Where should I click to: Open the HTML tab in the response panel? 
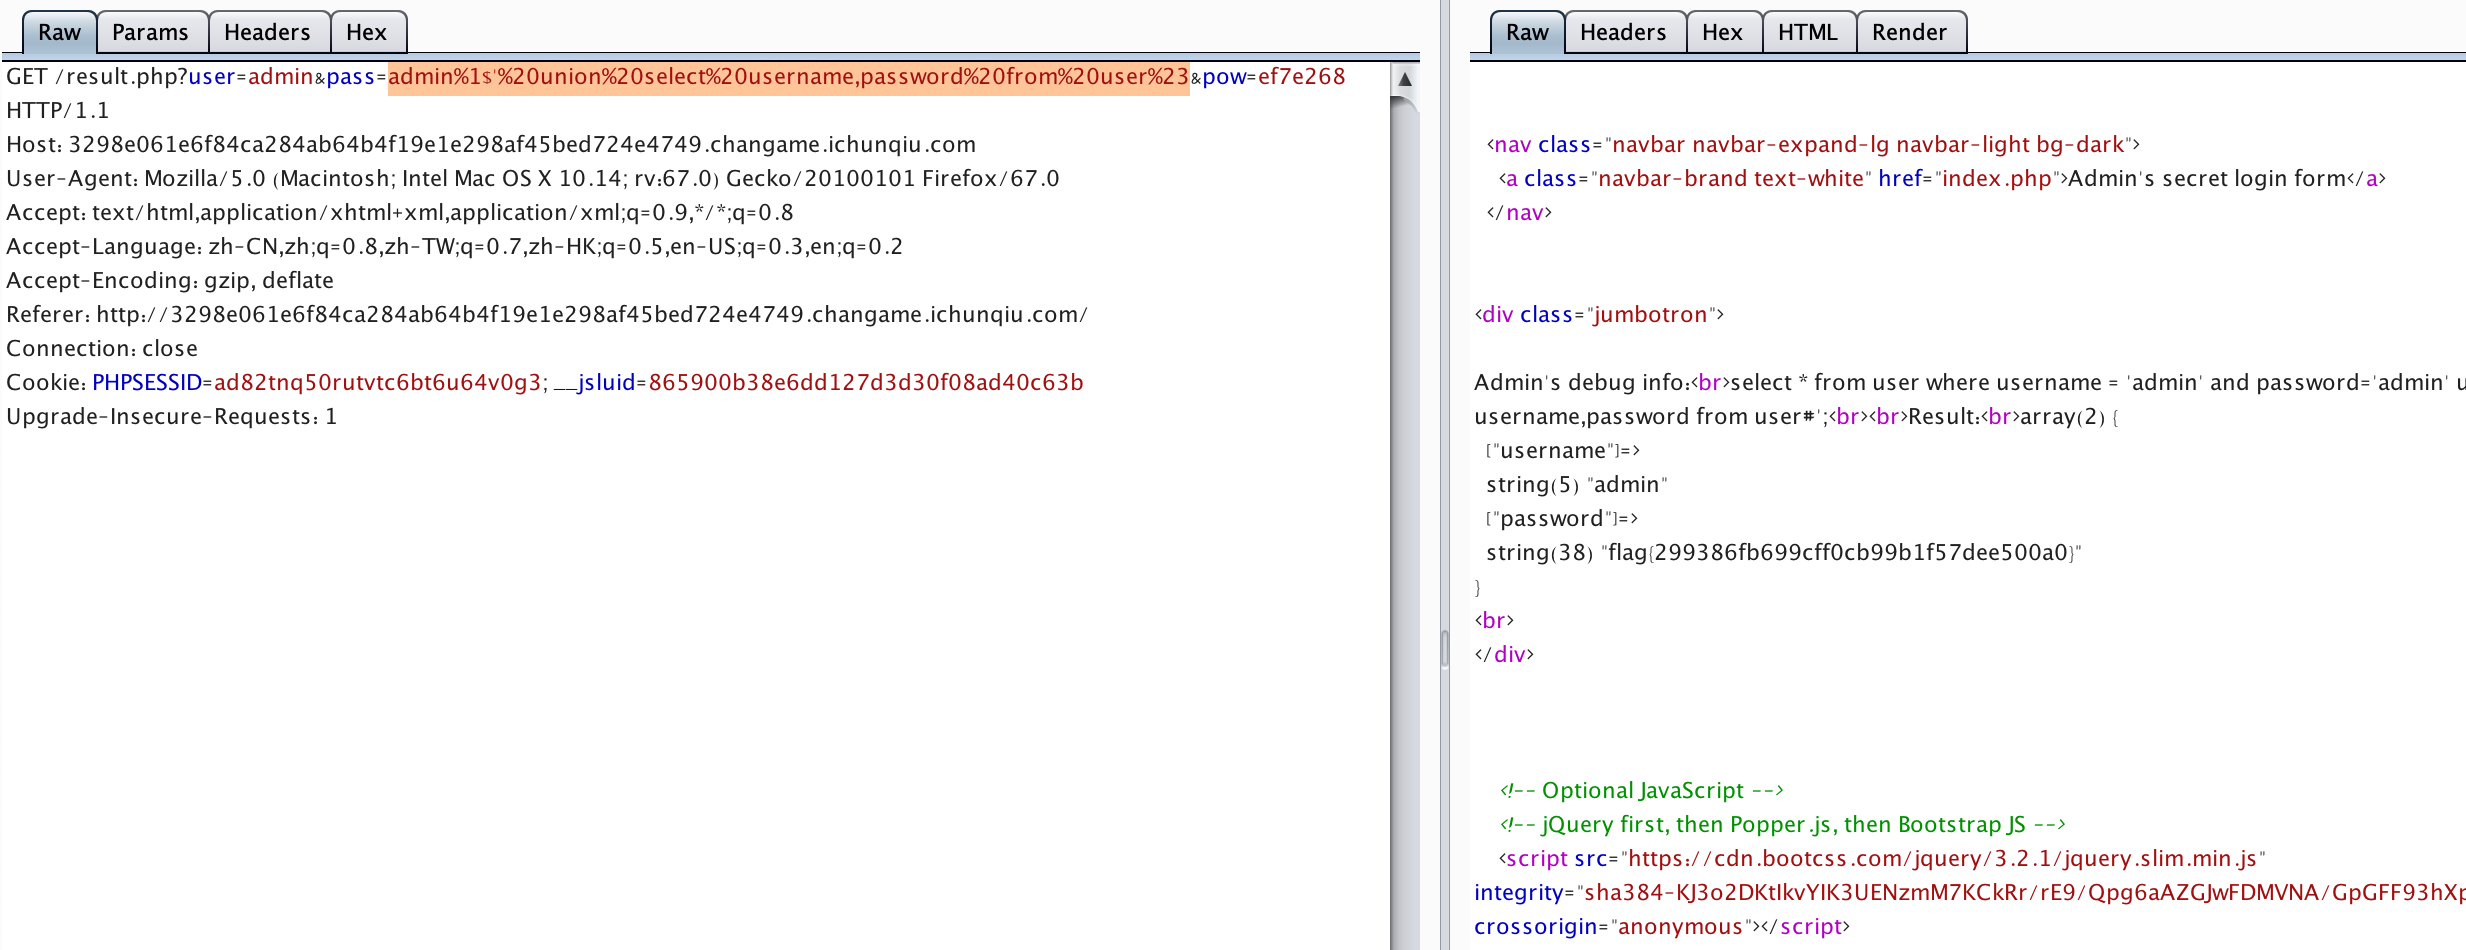(1807, 32)
